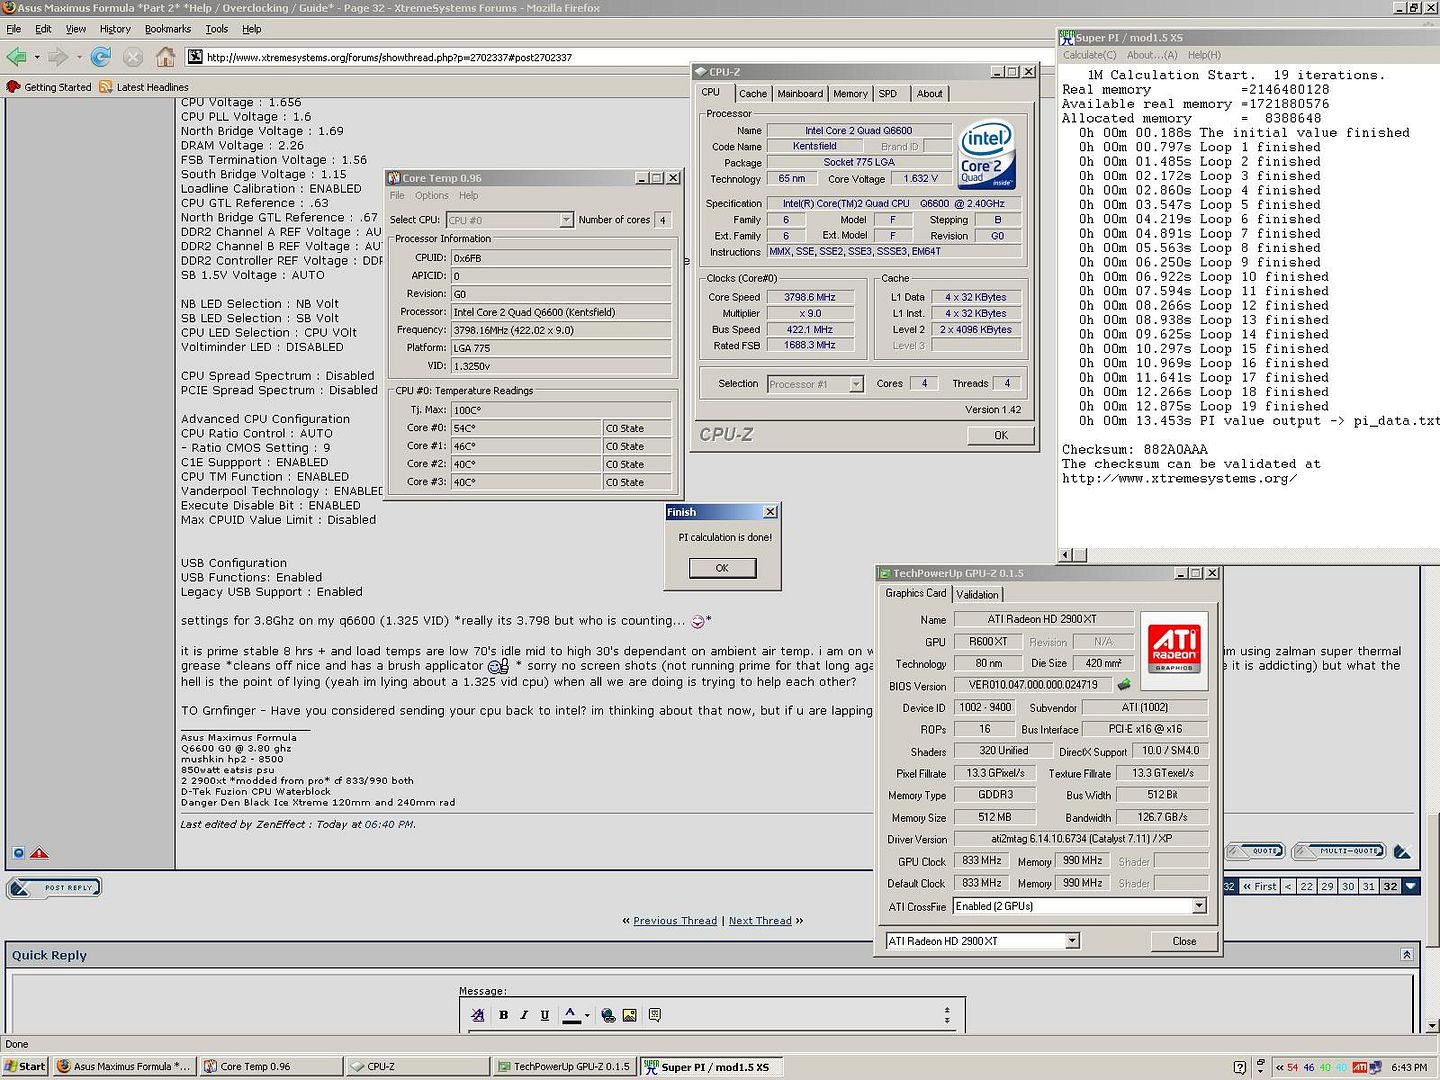This screenshot has width=1440, height=1080.
Task: Click the OK button in CPU-Z
Action: [1001, 435]
